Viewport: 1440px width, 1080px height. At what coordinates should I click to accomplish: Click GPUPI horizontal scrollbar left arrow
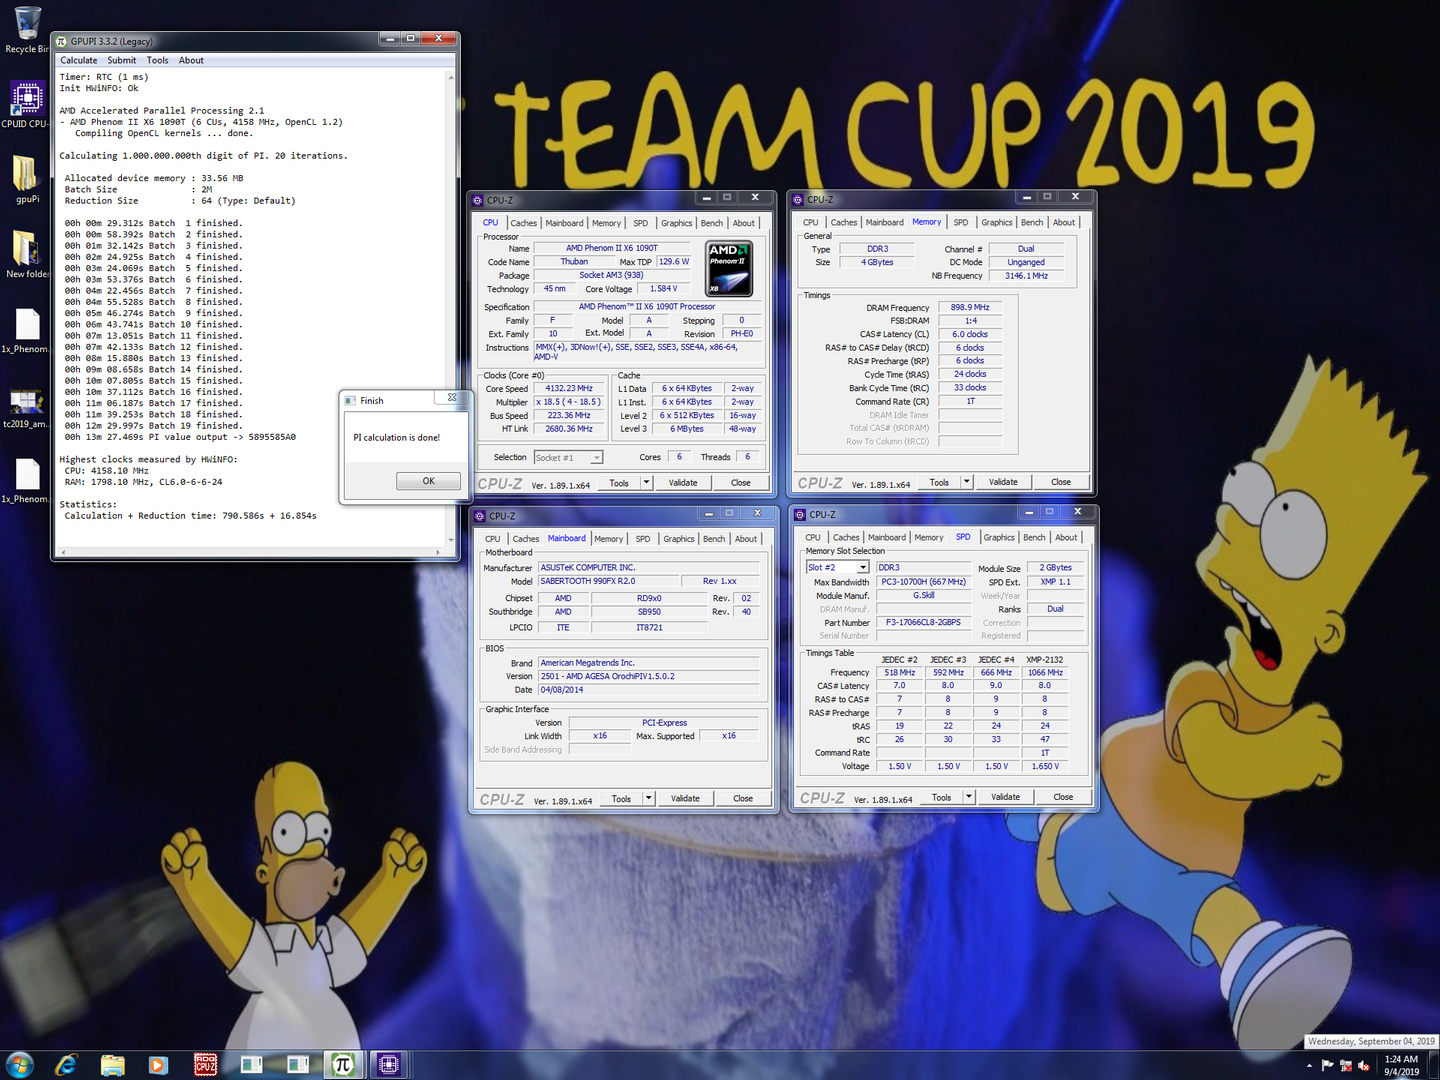(x=62, y=552)
